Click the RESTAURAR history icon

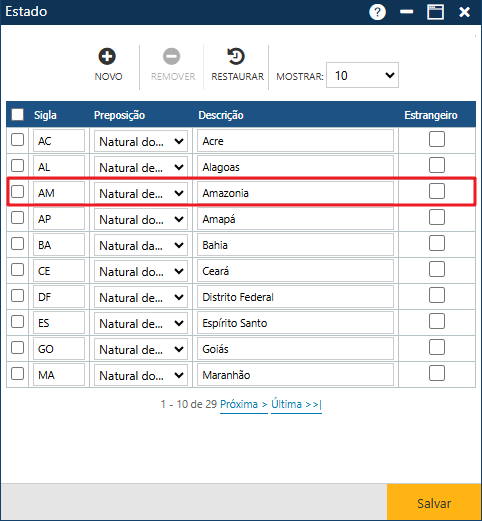click(x=236, y=56)
